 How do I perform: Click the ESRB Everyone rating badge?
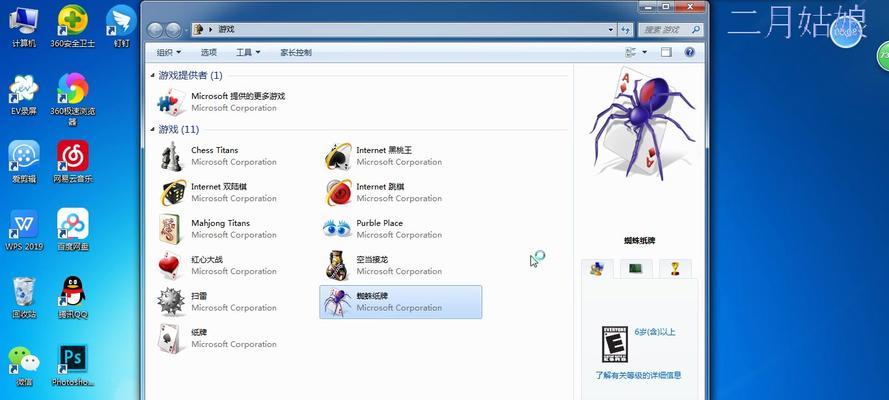615,344
